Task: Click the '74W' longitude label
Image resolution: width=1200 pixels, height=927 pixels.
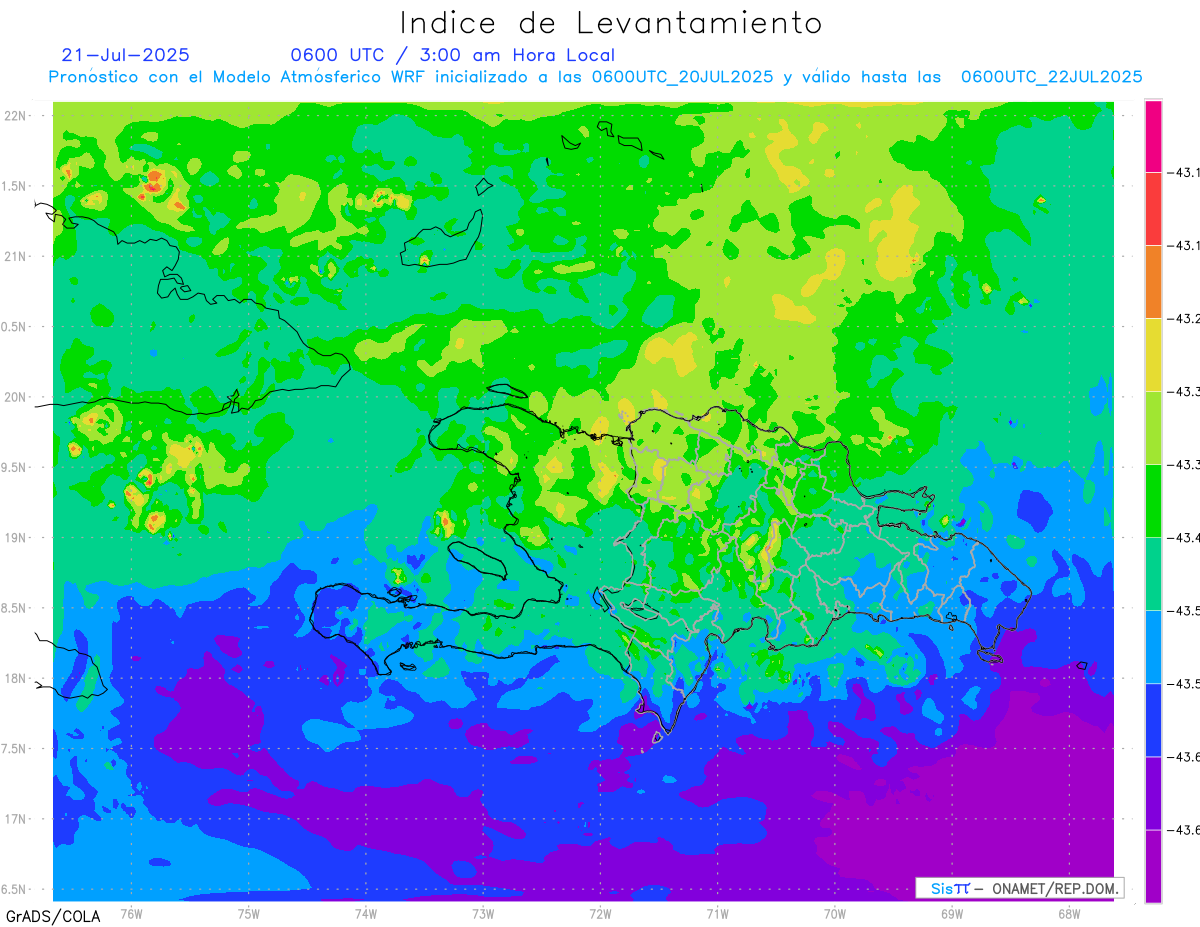Action: [x=366, y=913]
